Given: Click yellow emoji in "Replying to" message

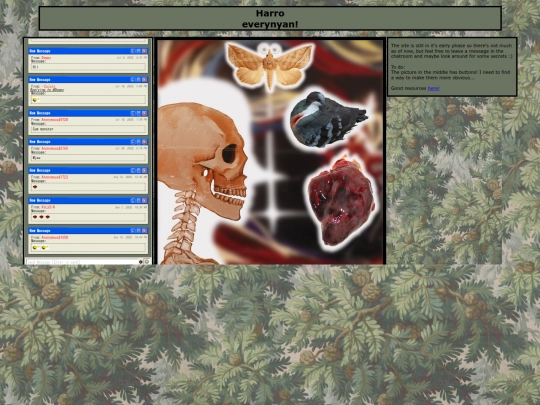Looking at the screenshot, I should (36, 100).
